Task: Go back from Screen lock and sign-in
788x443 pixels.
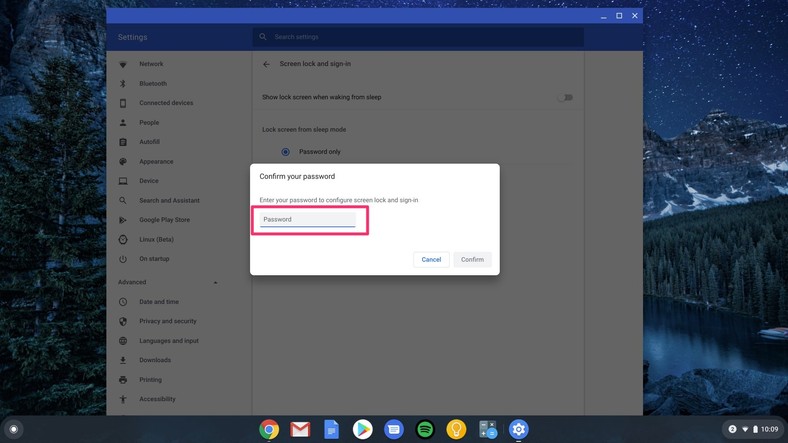Action: point(266,64)
